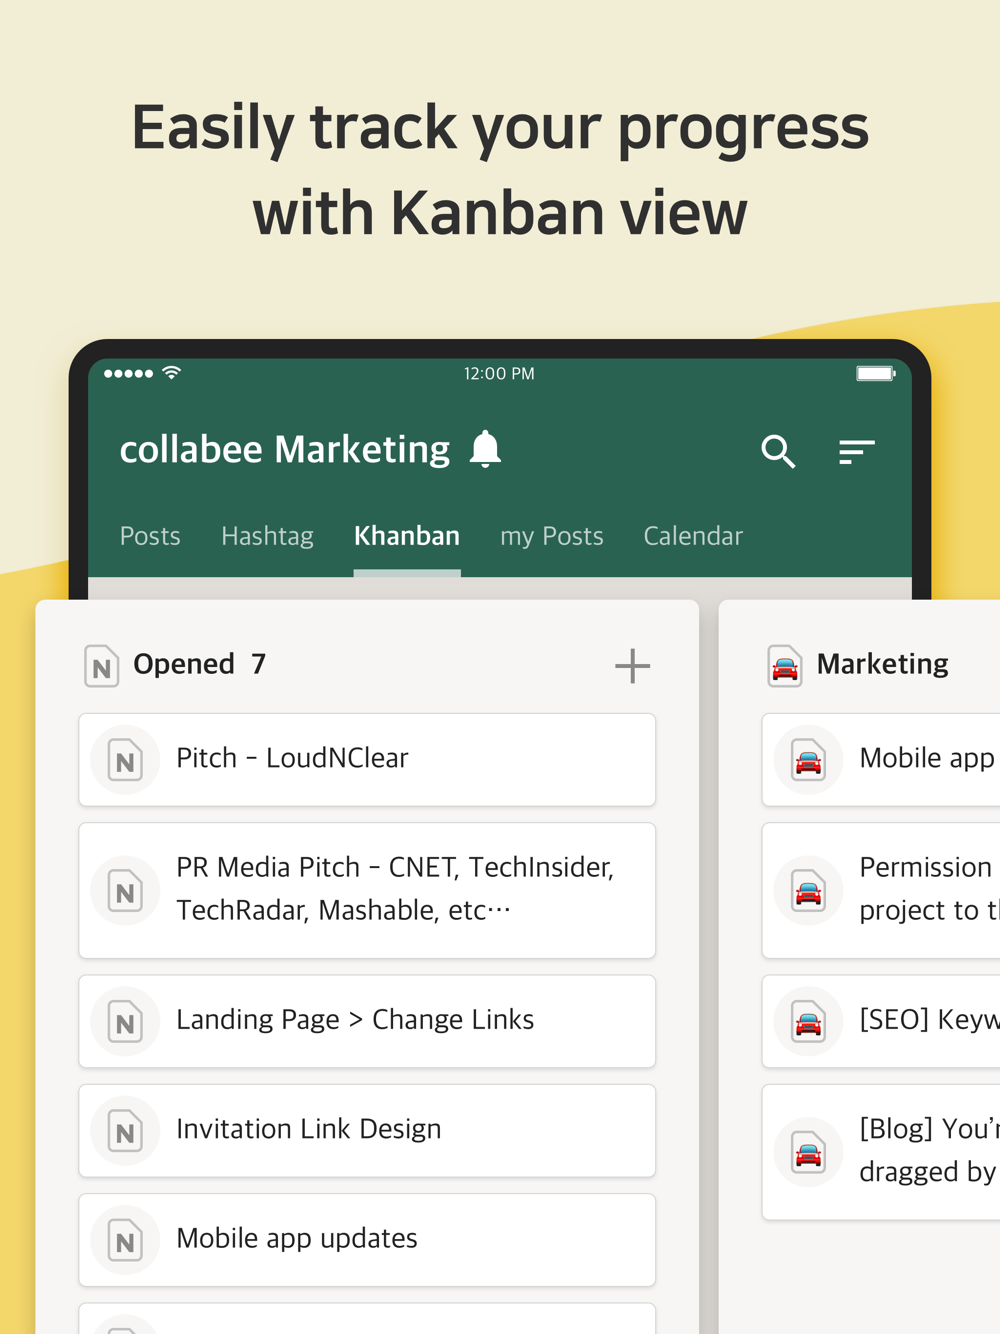This screenshot has height=1334, width=1000.
Task: Click the car icon on [SEO] card
Action: (808, 1022)
